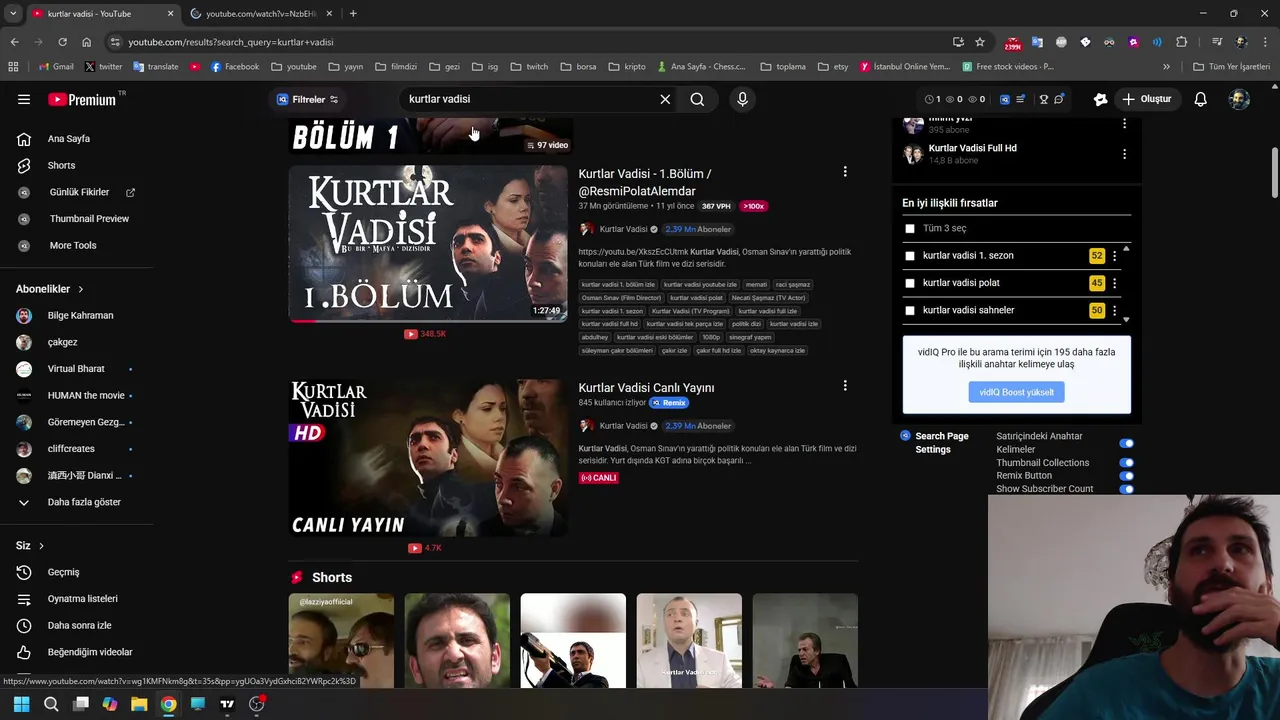Open Chrome tab search dropdown arrow
Viewport: 1280px width, 720px height.
point(13,13)
